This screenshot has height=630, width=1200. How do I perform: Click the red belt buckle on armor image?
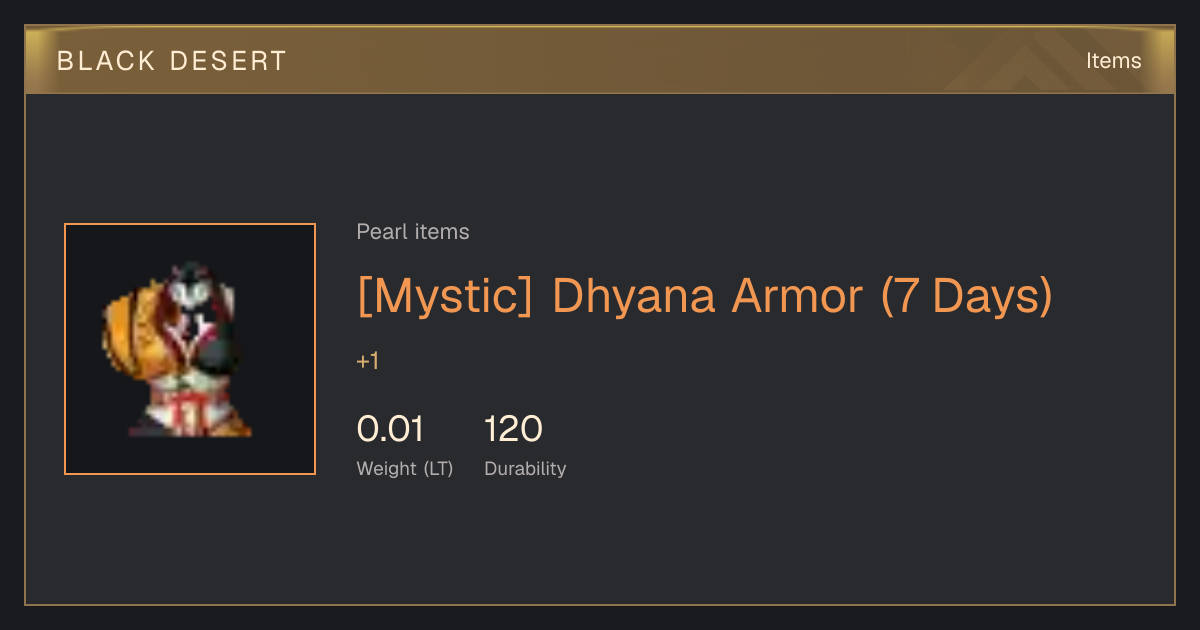coord(186,413)
